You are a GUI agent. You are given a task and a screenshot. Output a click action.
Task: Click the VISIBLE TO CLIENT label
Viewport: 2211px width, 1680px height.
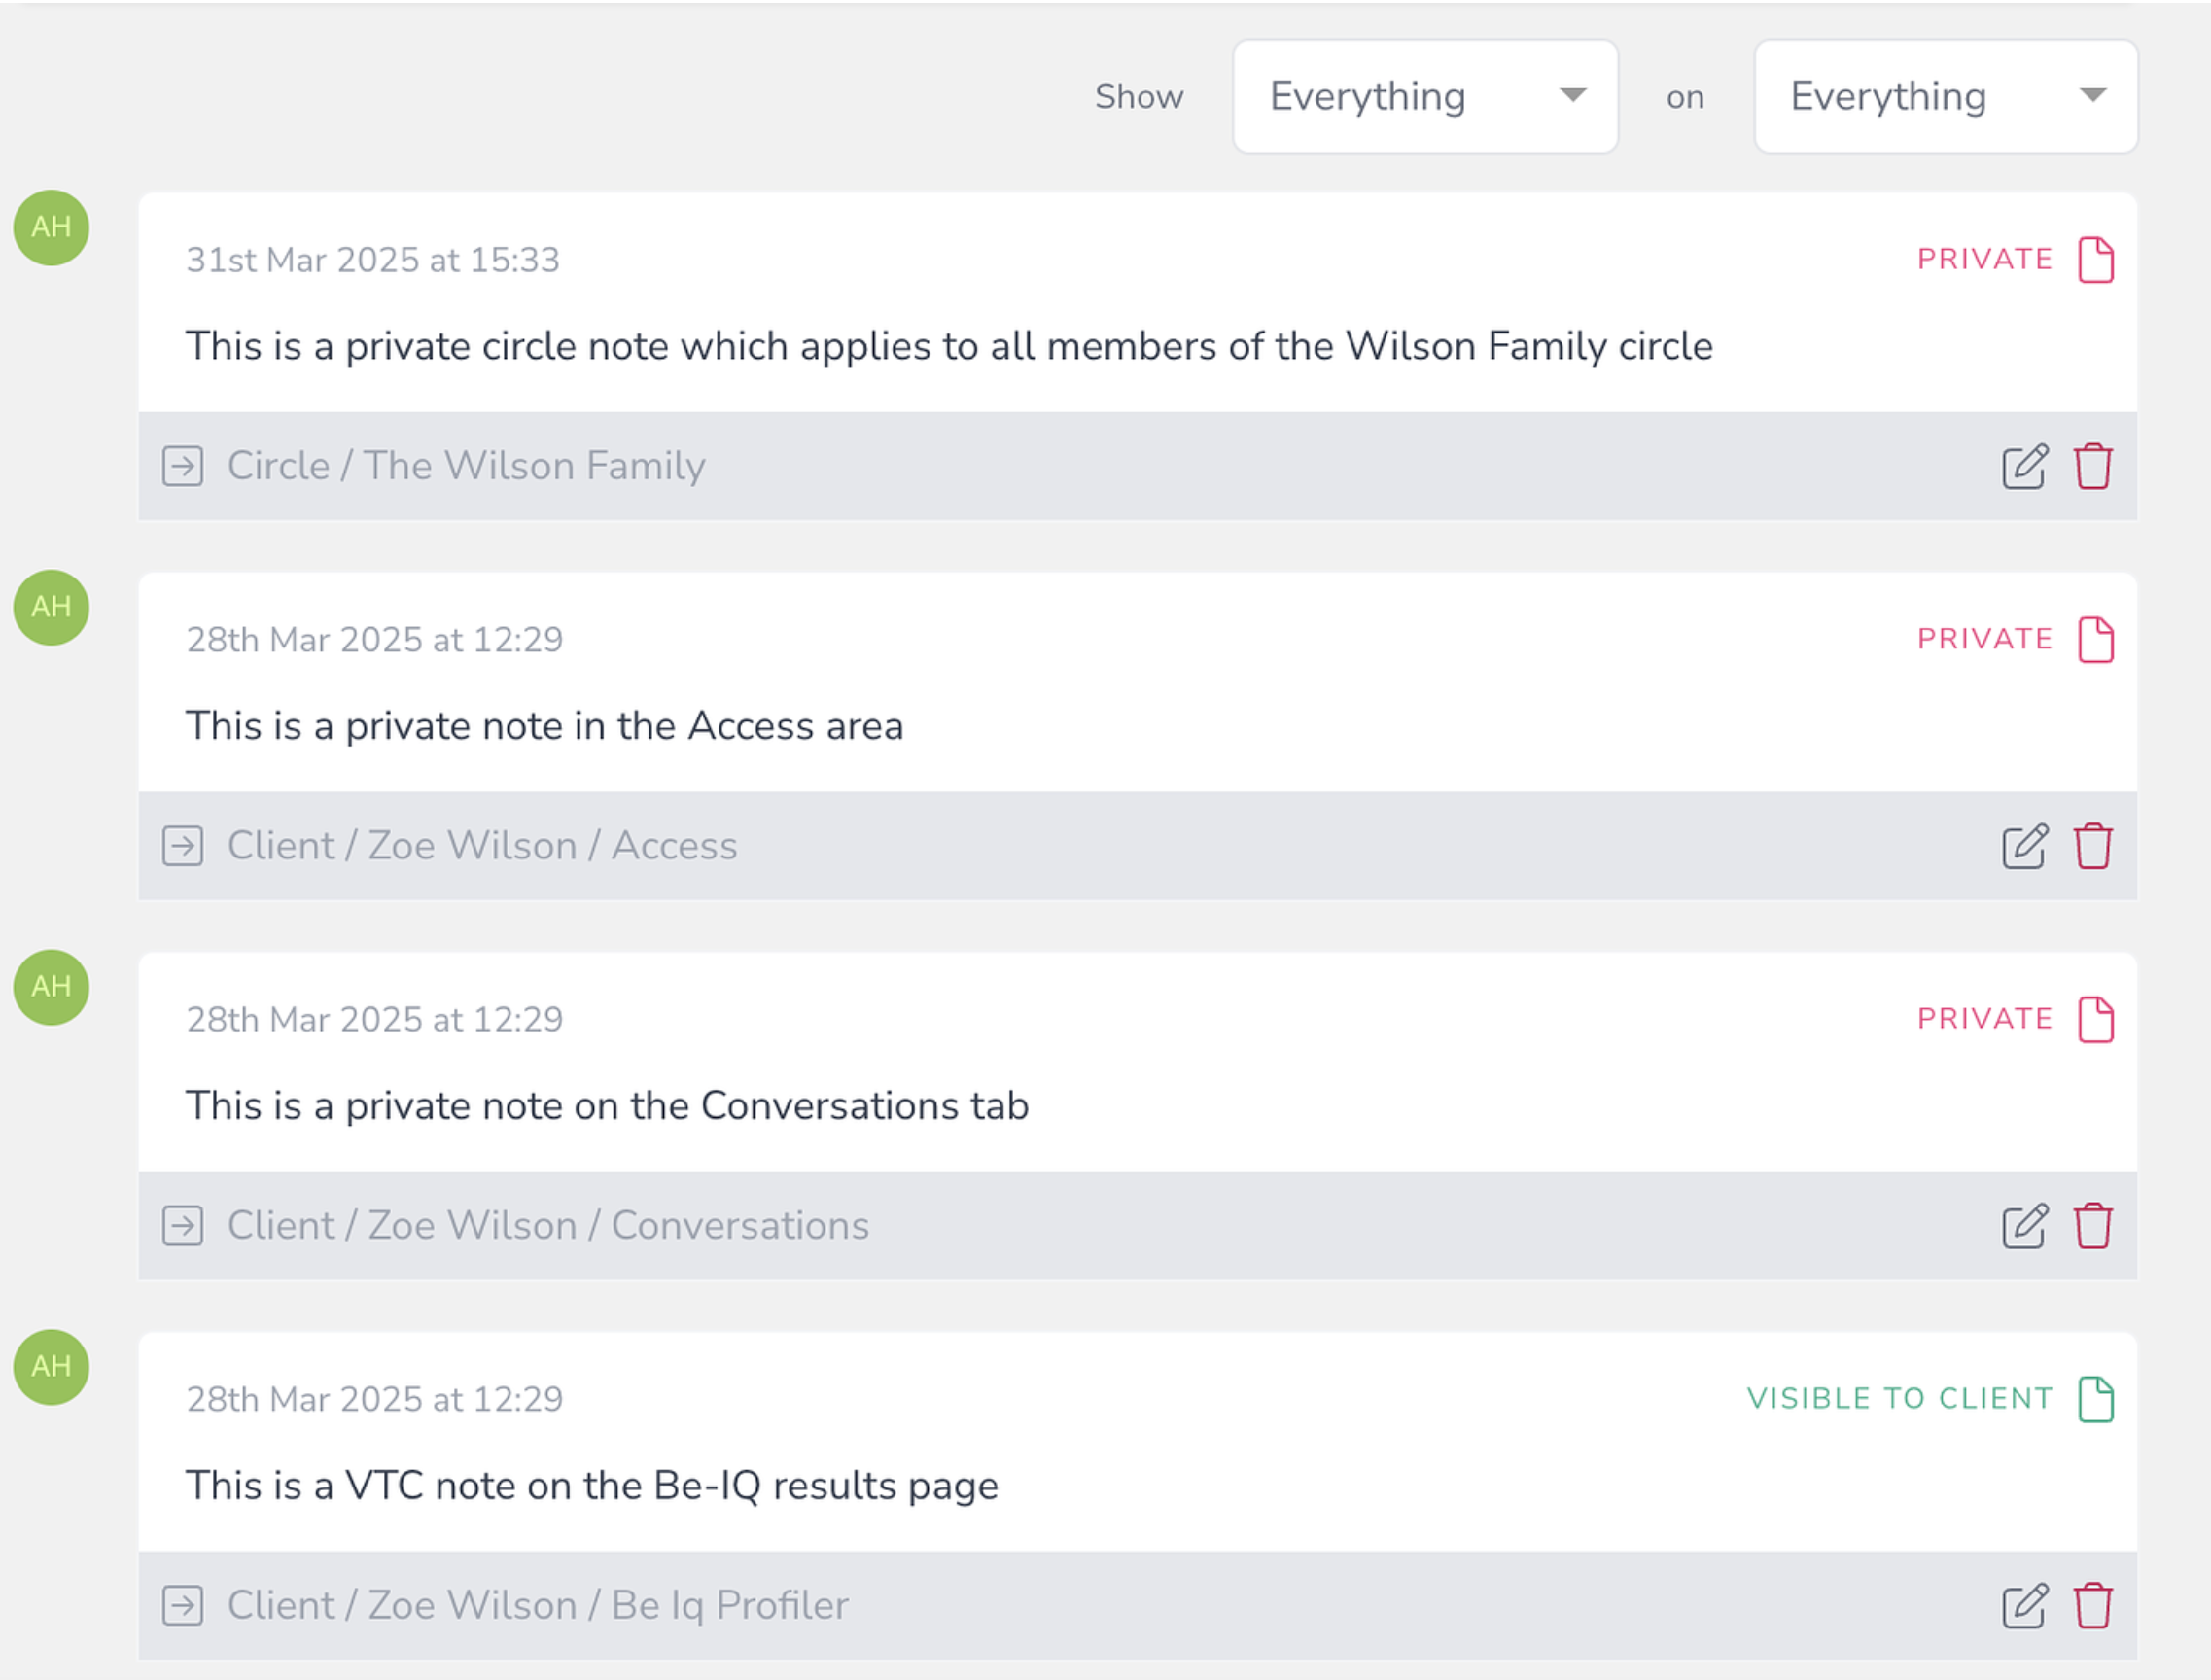(1900, 1399)
